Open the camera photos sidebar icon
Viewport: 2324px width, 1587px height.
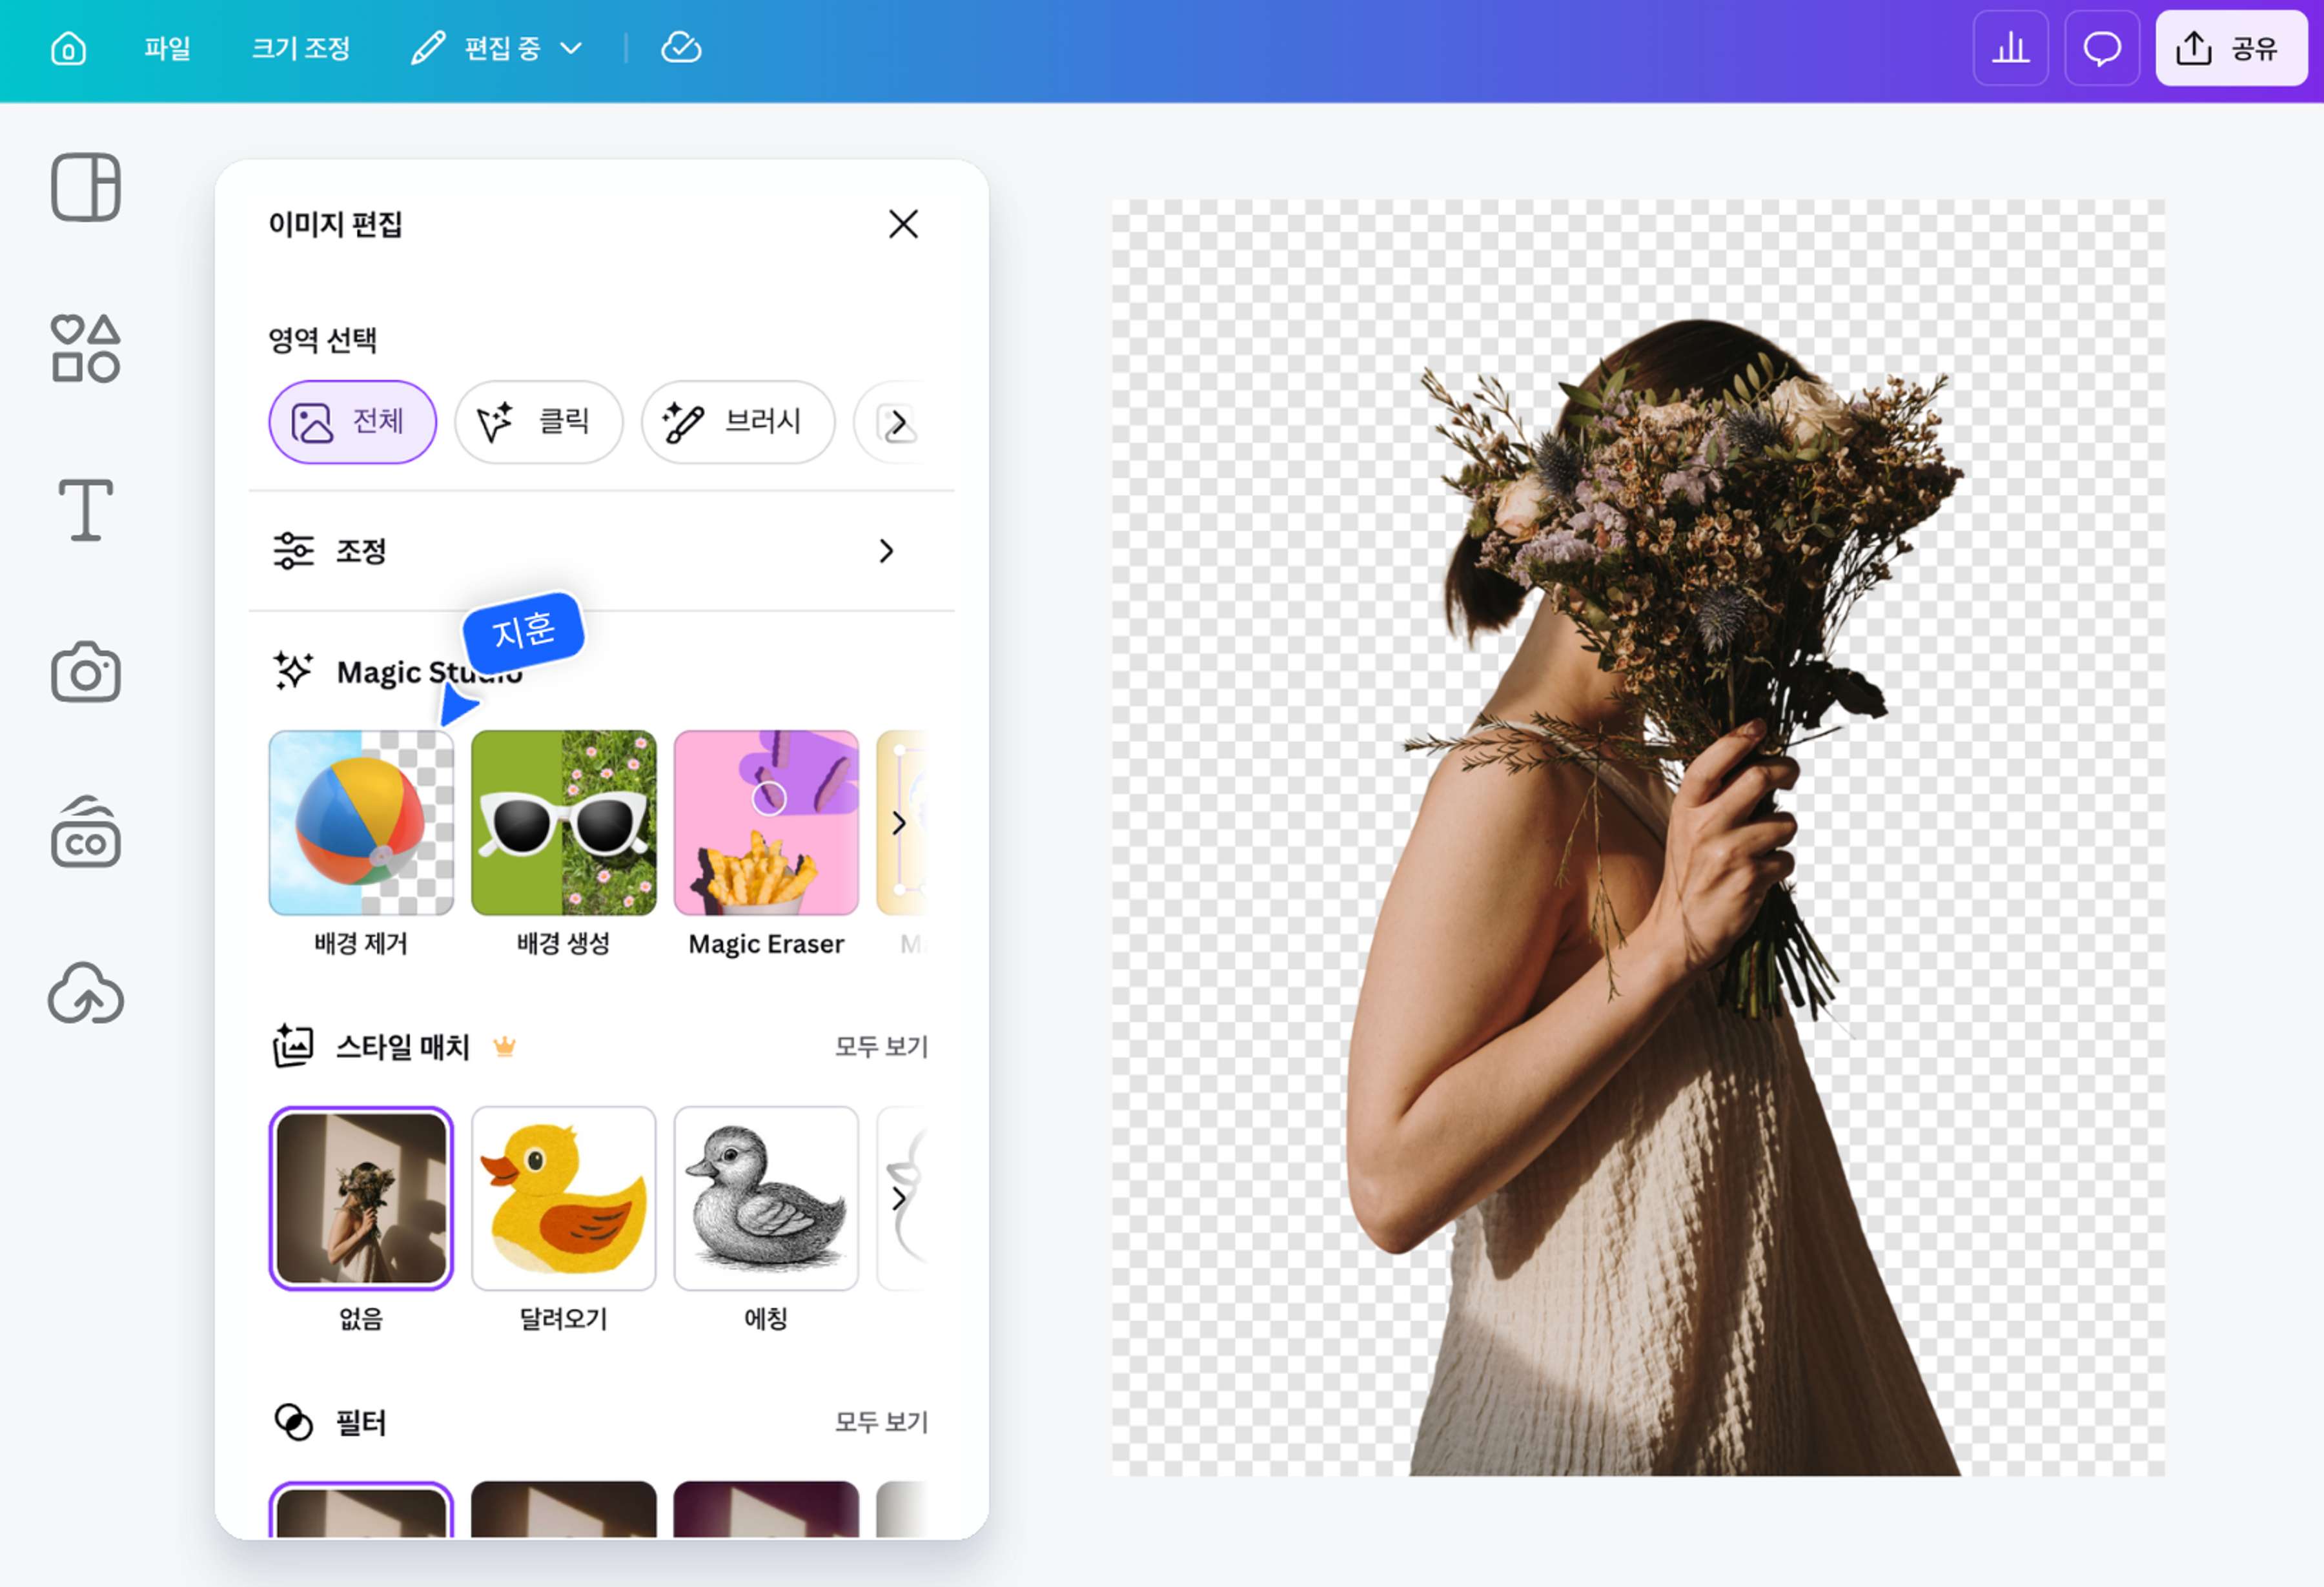tap(86, 672)
